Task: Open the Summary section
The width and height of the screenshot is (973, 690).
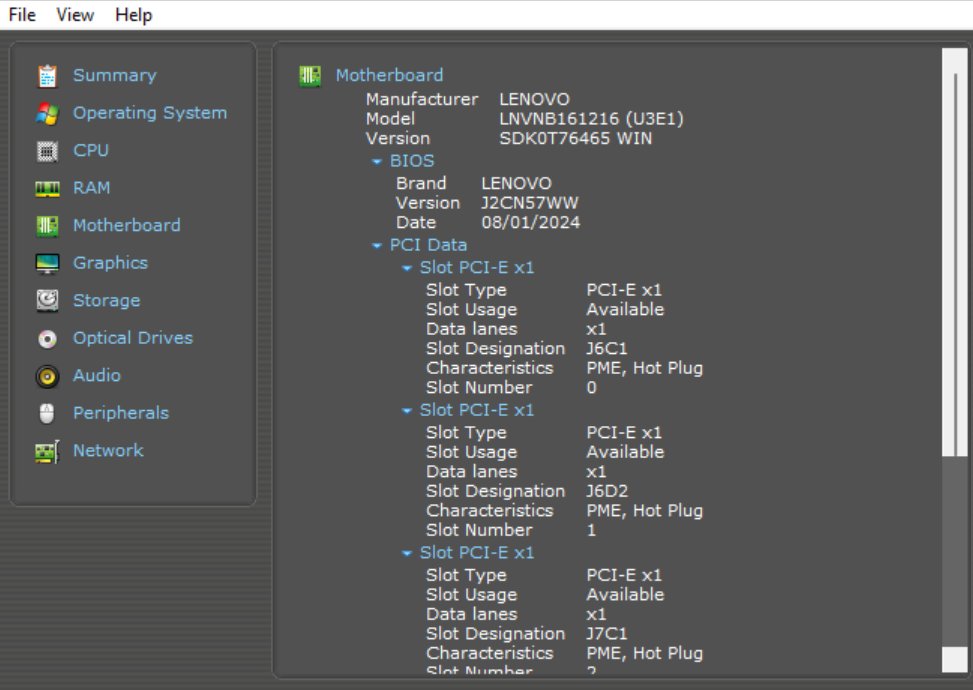Action: pos(115,75)
